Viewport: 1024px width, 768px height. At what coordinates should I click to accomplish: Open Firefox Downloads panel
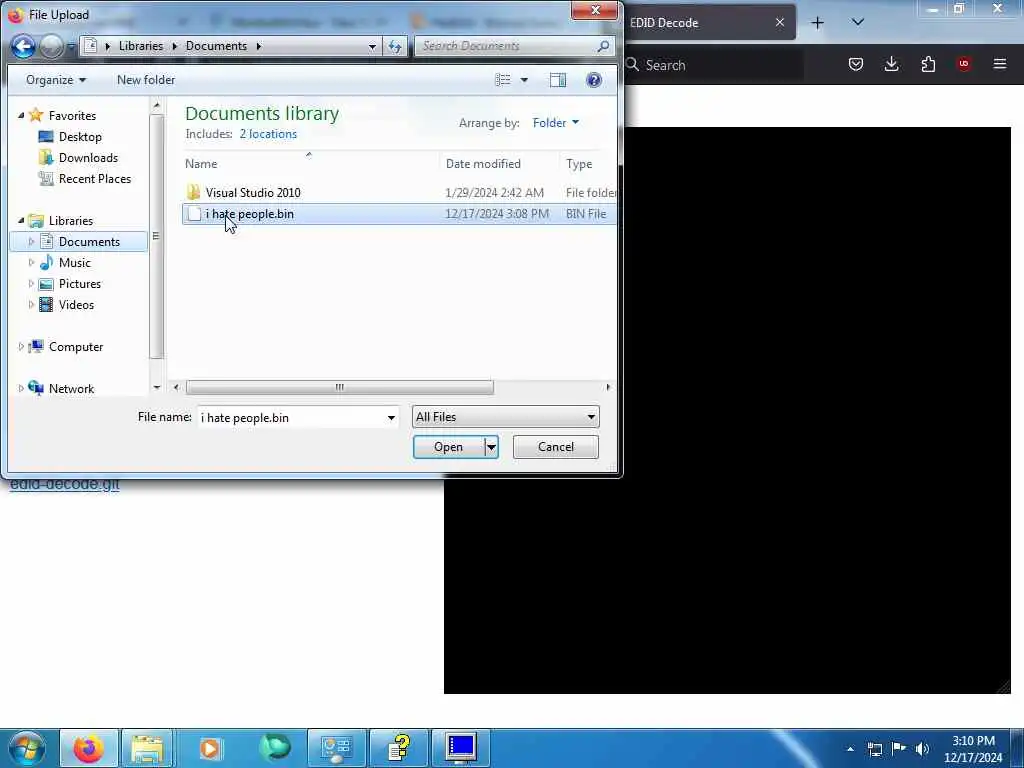[891, 64]
